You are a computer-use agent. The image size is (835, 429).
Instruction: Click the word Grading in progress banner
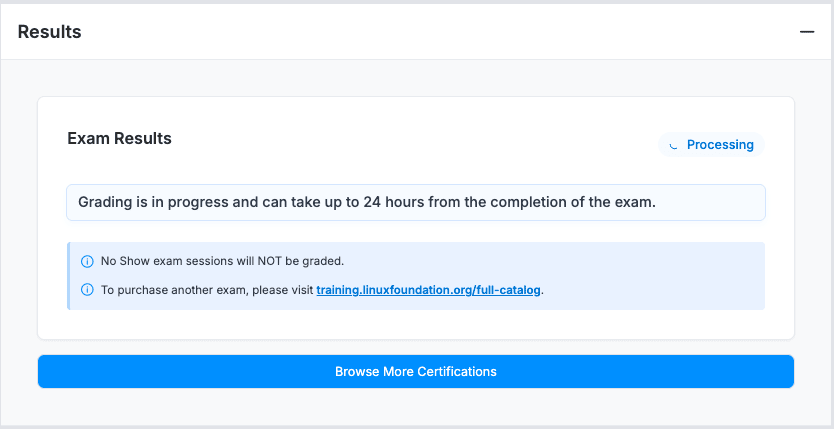click(104, 202)
